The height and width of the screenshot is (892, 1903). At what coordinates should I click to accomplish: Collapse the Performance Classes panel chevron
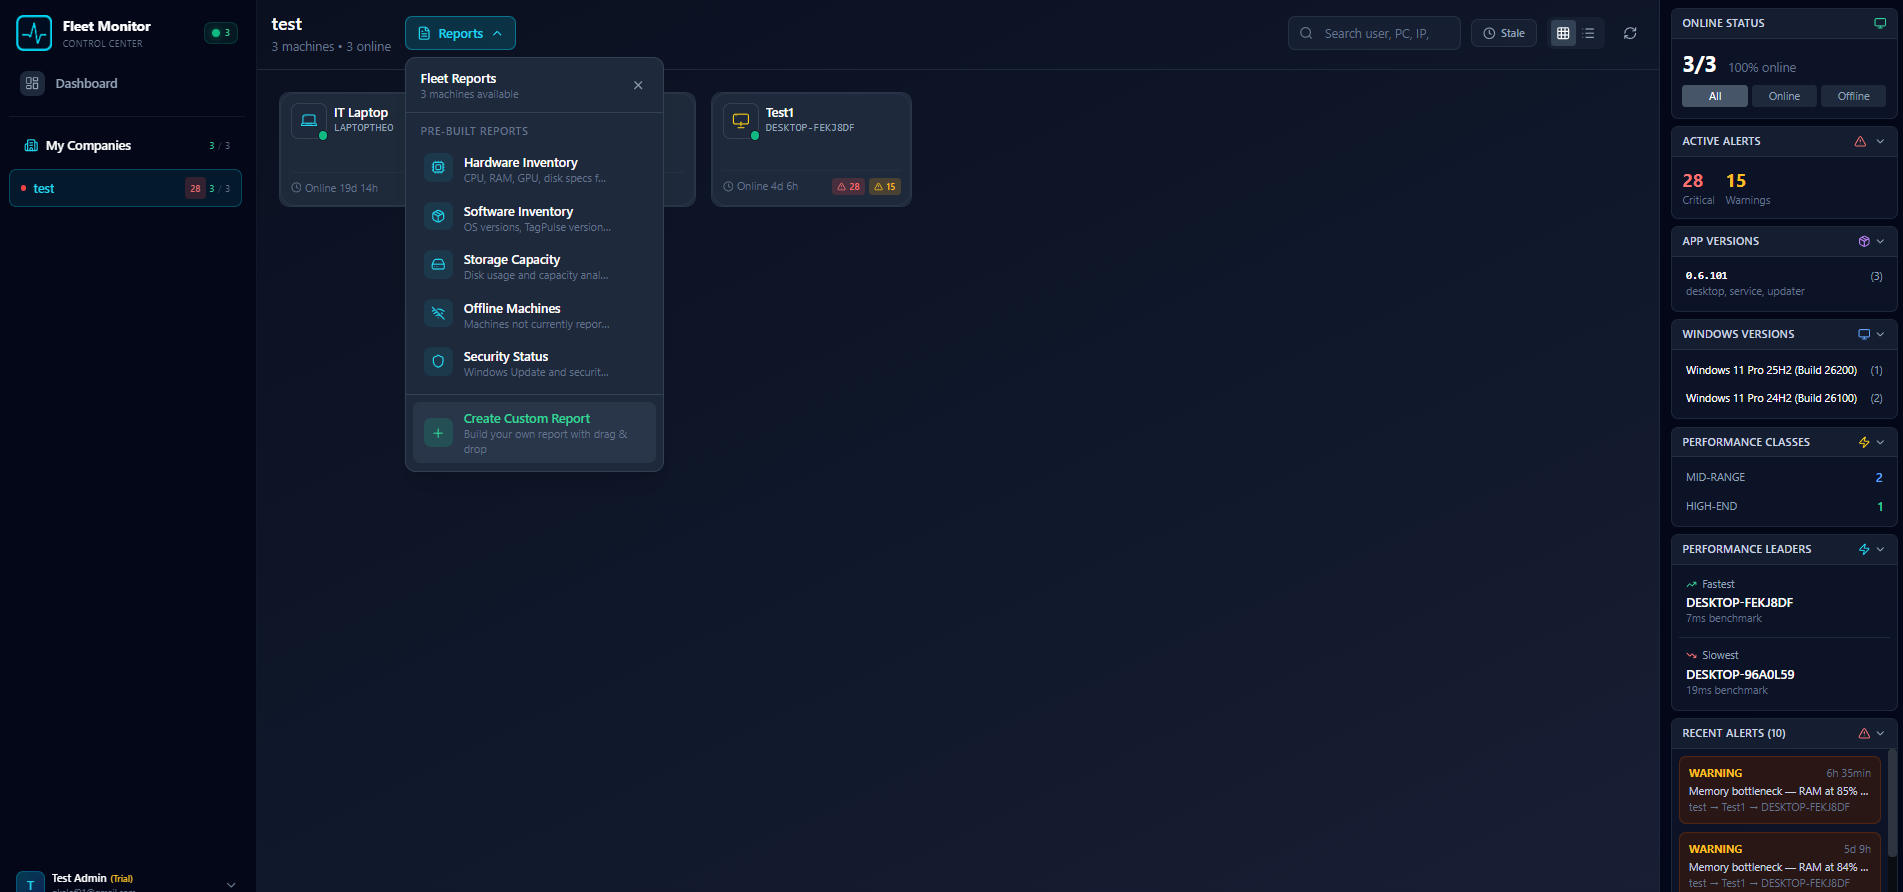point(1880,442)
